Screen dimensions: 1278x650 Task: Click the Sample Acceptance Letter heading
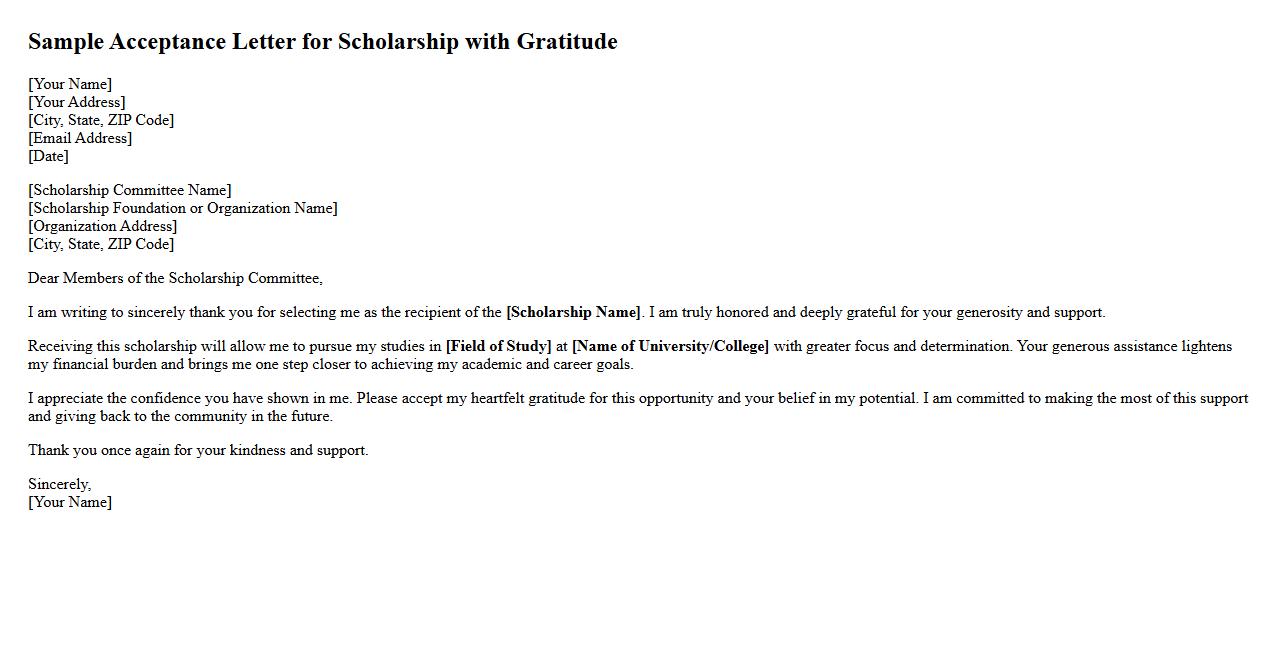point(322,42)
